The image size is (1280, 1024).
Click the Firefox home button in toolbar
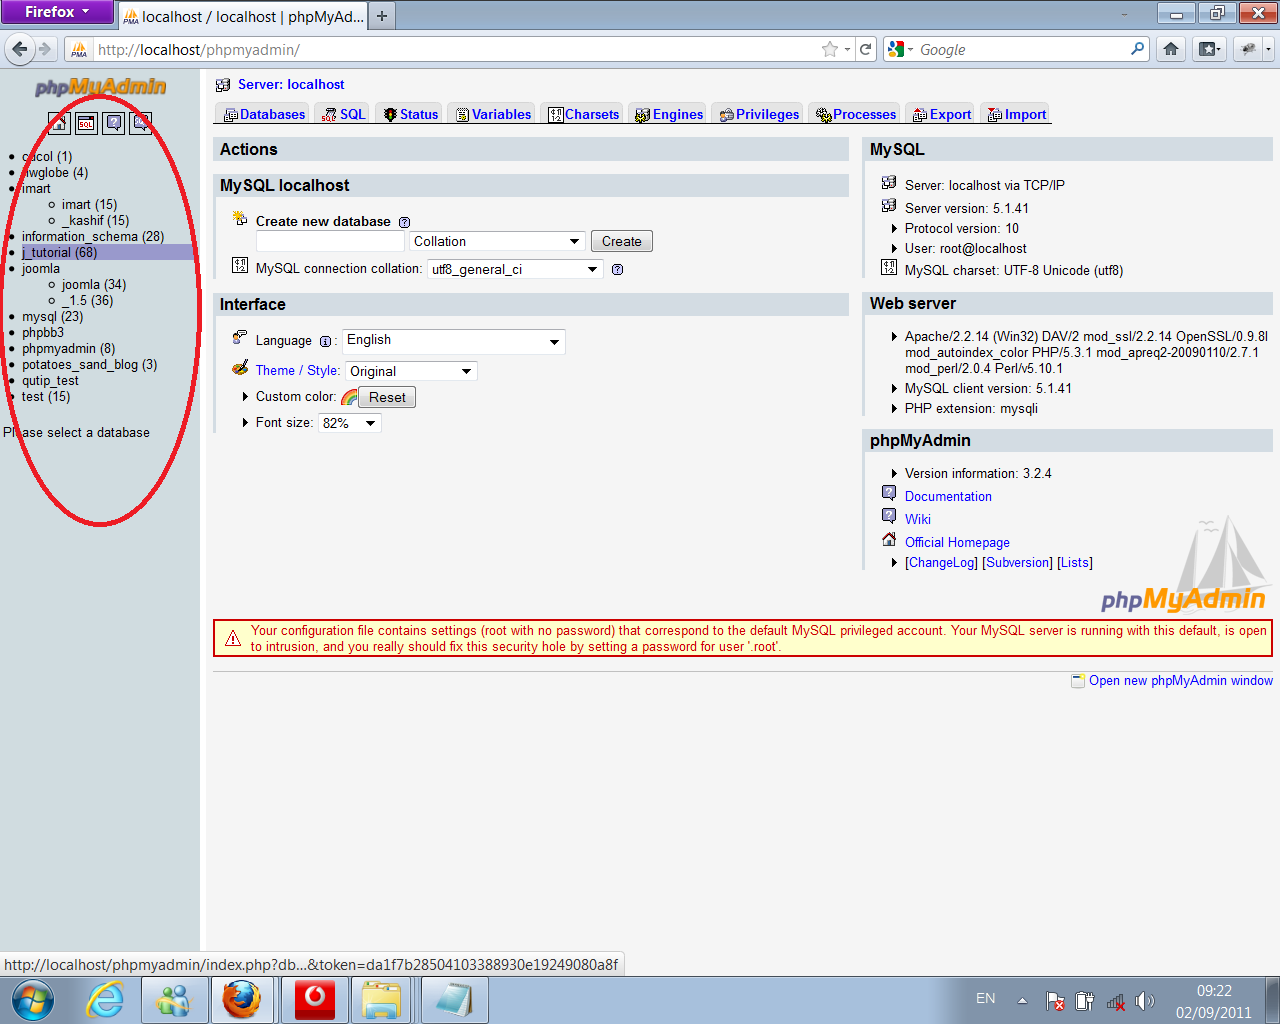click(x=1171, y=49)
